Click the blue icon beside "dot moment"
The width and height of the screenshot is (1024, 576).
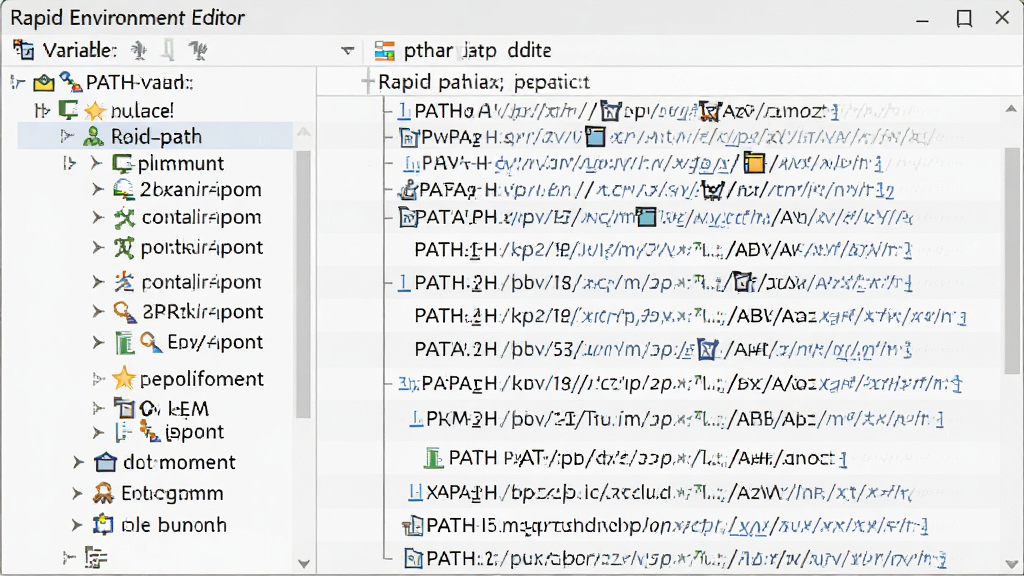105,462
